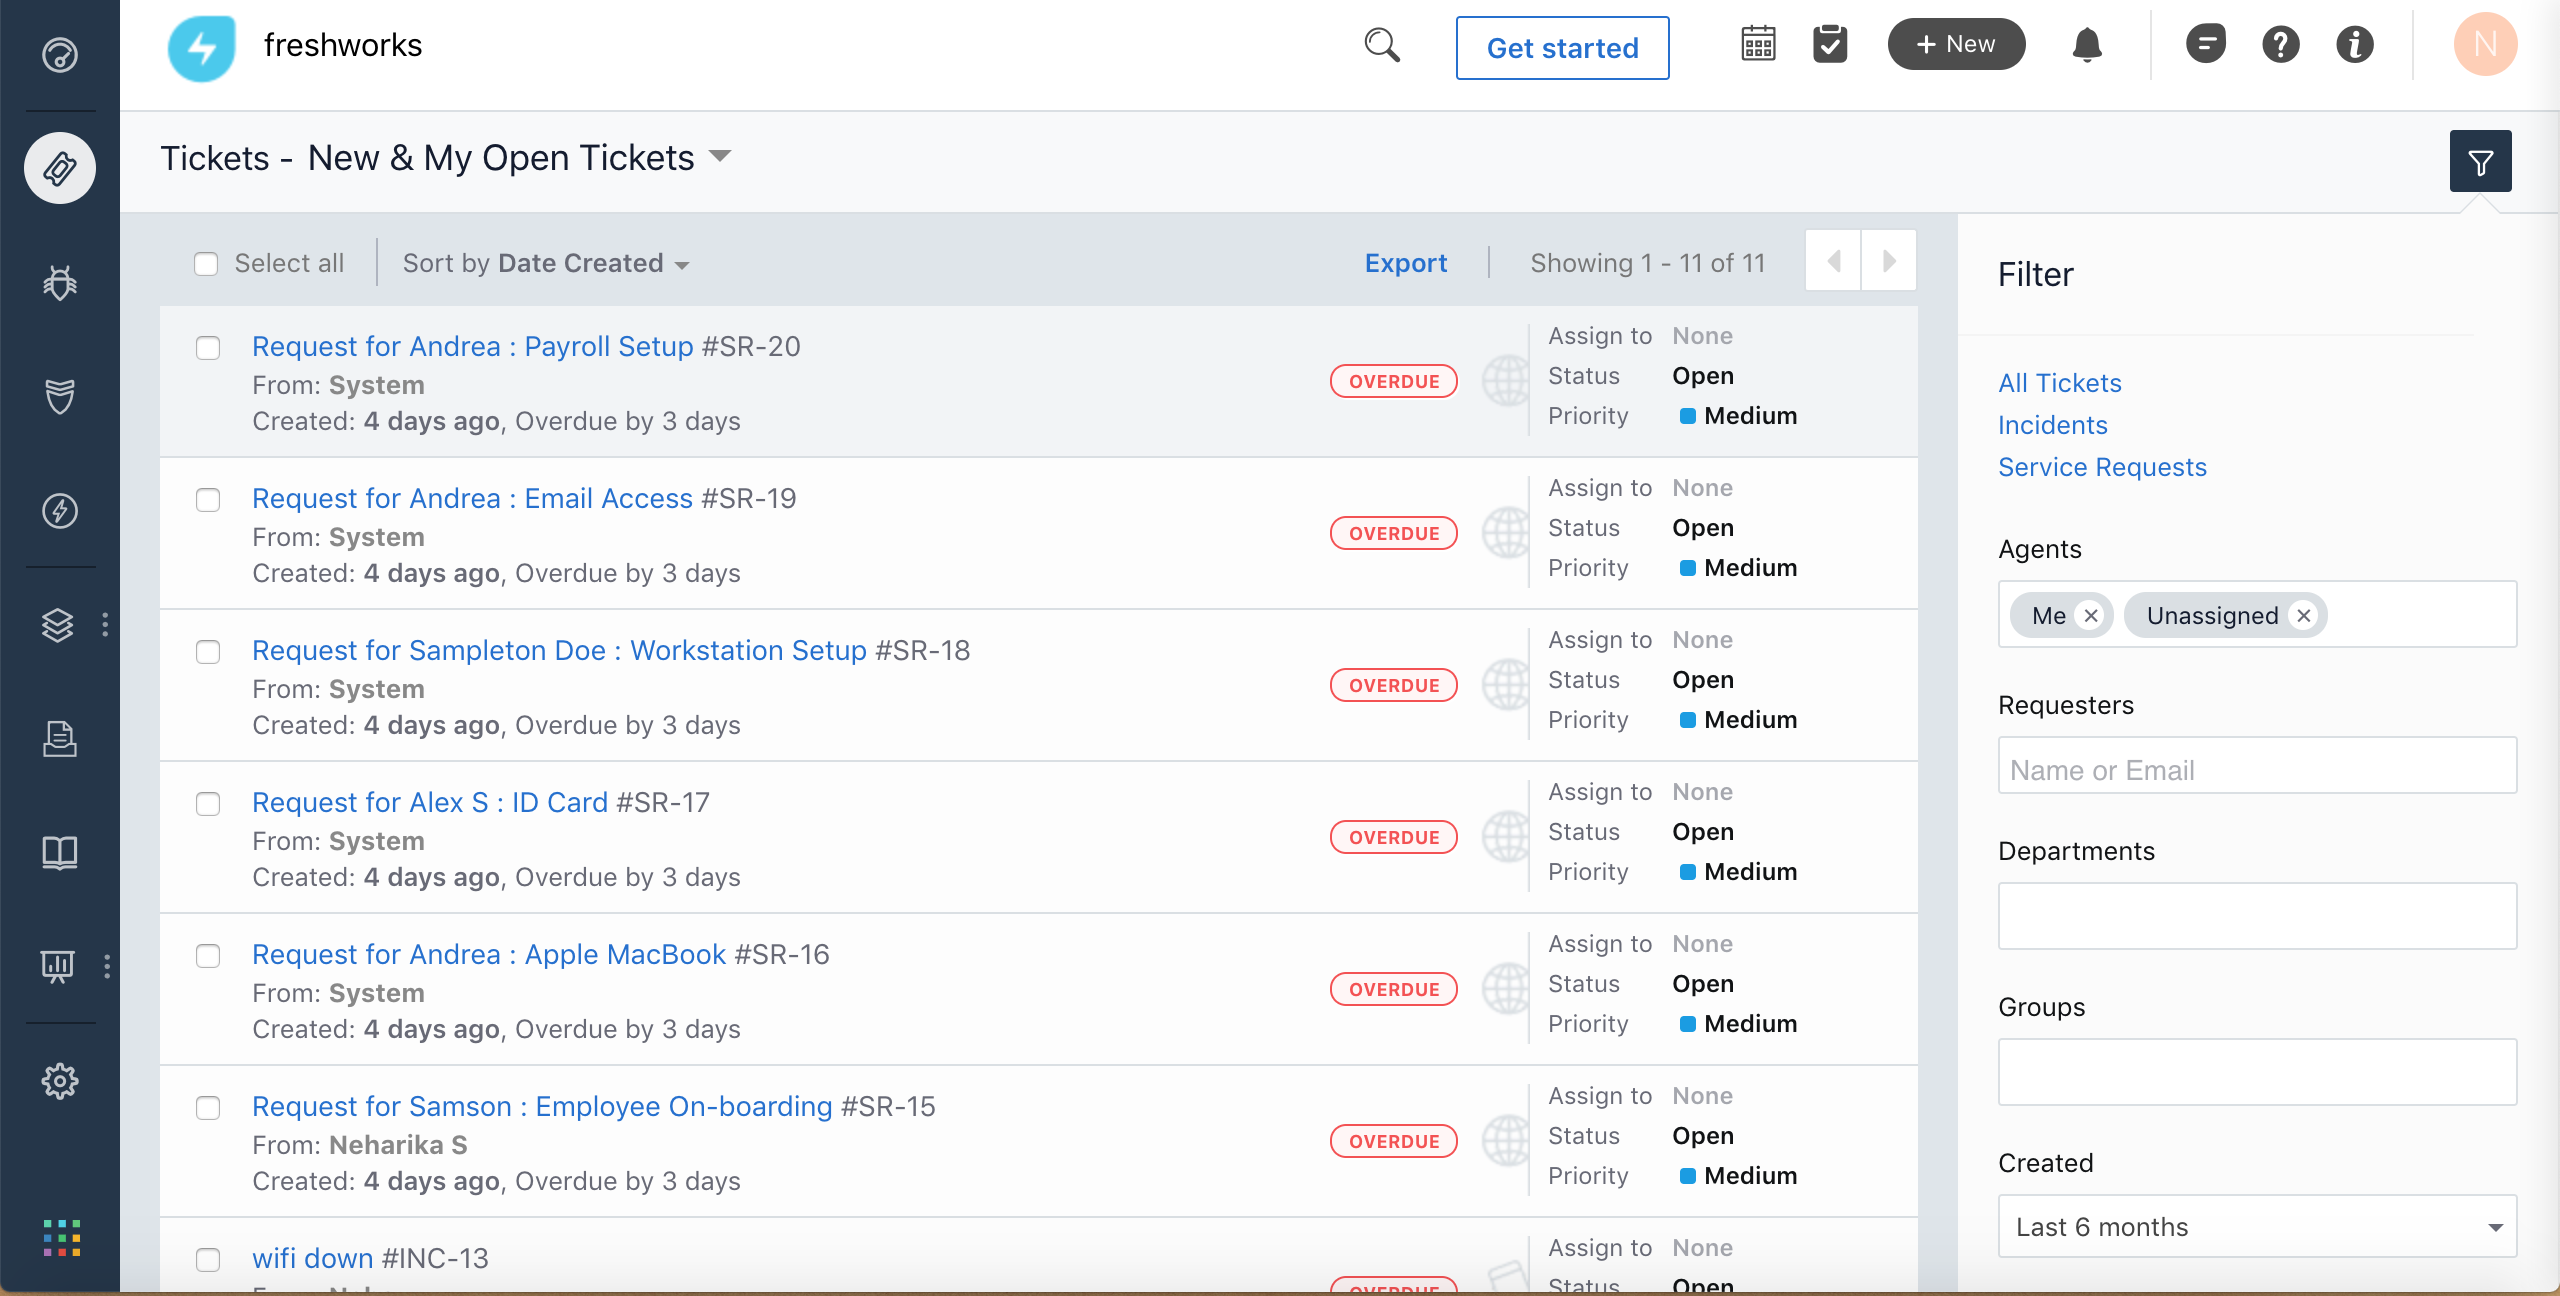The image size is (2560, 1296).
Task: Click the Export link
Action: pos(1406,263)
